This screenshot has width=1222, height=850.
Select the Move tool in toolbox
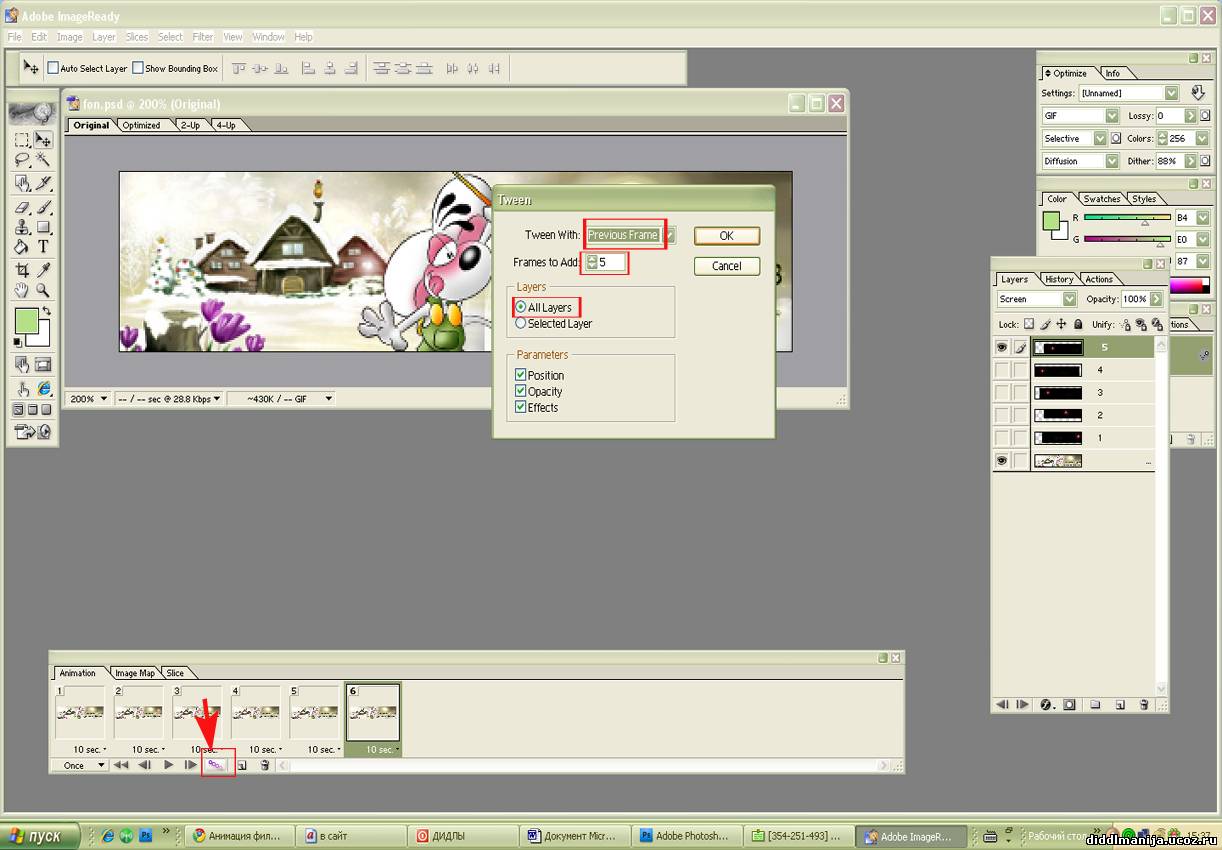pyautogui.click(x=43, y=140)
